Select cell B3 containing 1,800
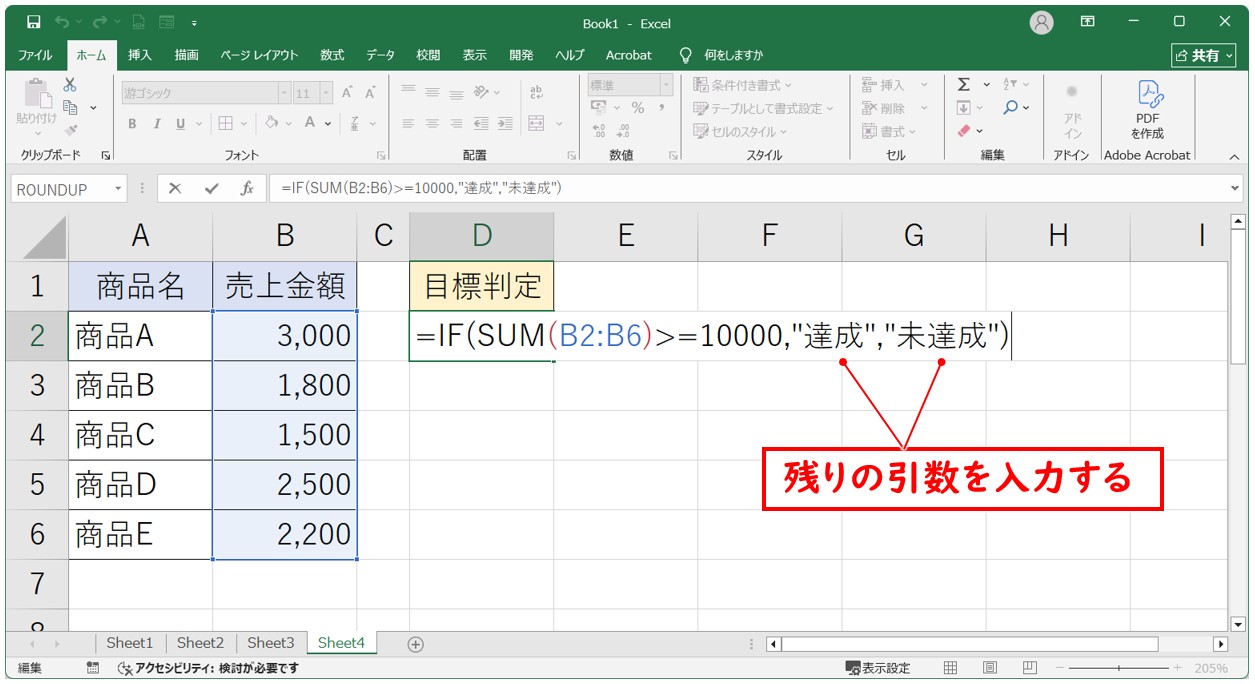This screenshot has width=1255, height=684. click(x=285, y=385)
